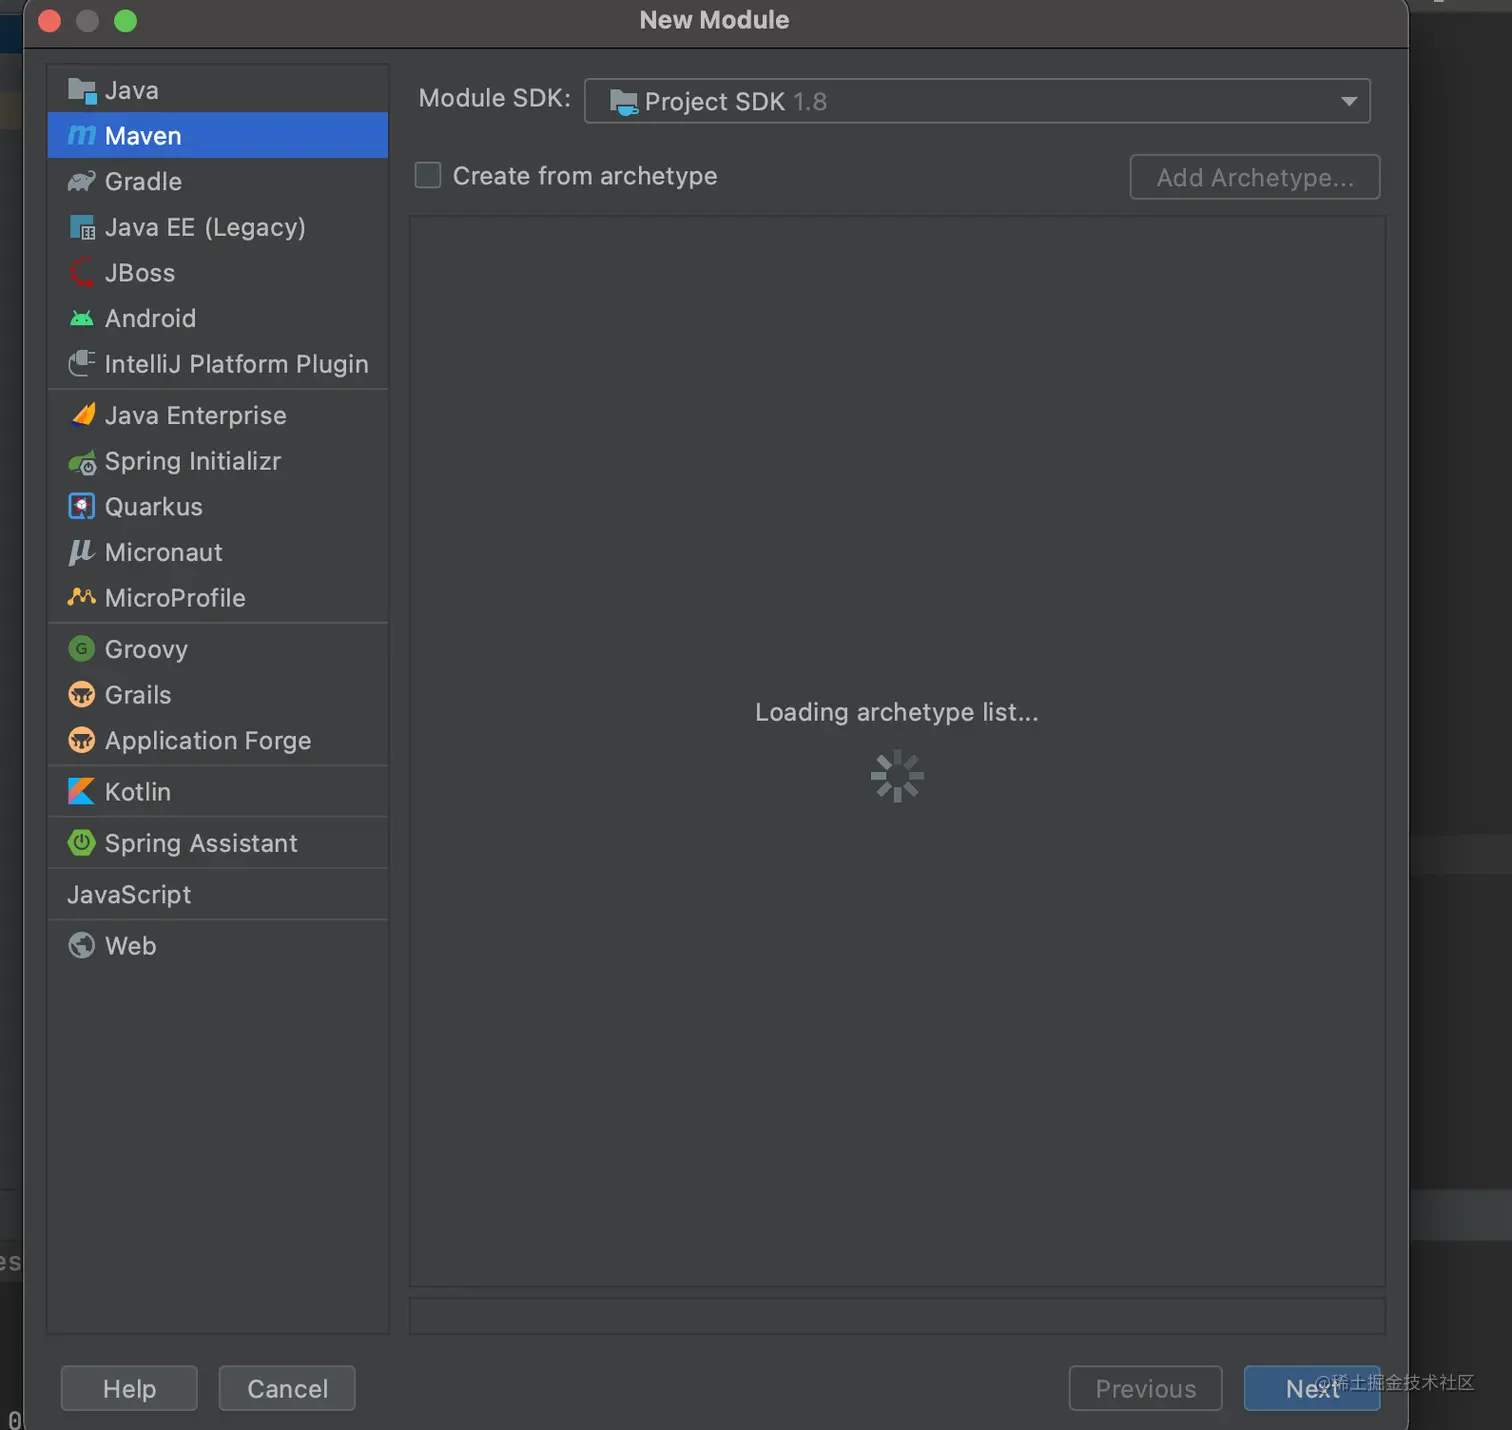Click the Add Archetype... button
This screenshot has height=1430, width=1512.
(1255, 177)
